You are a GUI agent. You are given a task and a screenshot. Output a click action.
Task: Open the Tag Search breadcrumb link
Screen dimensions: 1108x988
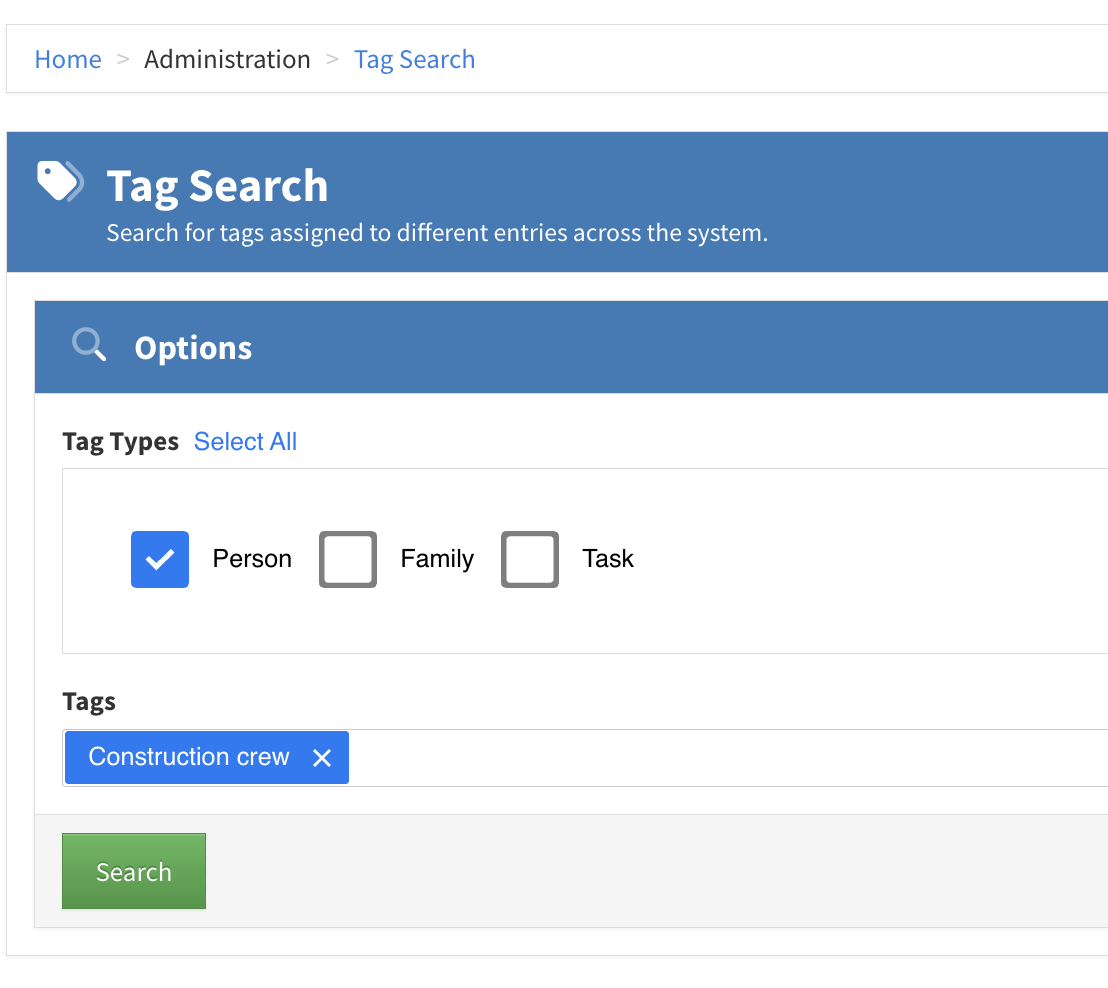[x=414, y=60]
